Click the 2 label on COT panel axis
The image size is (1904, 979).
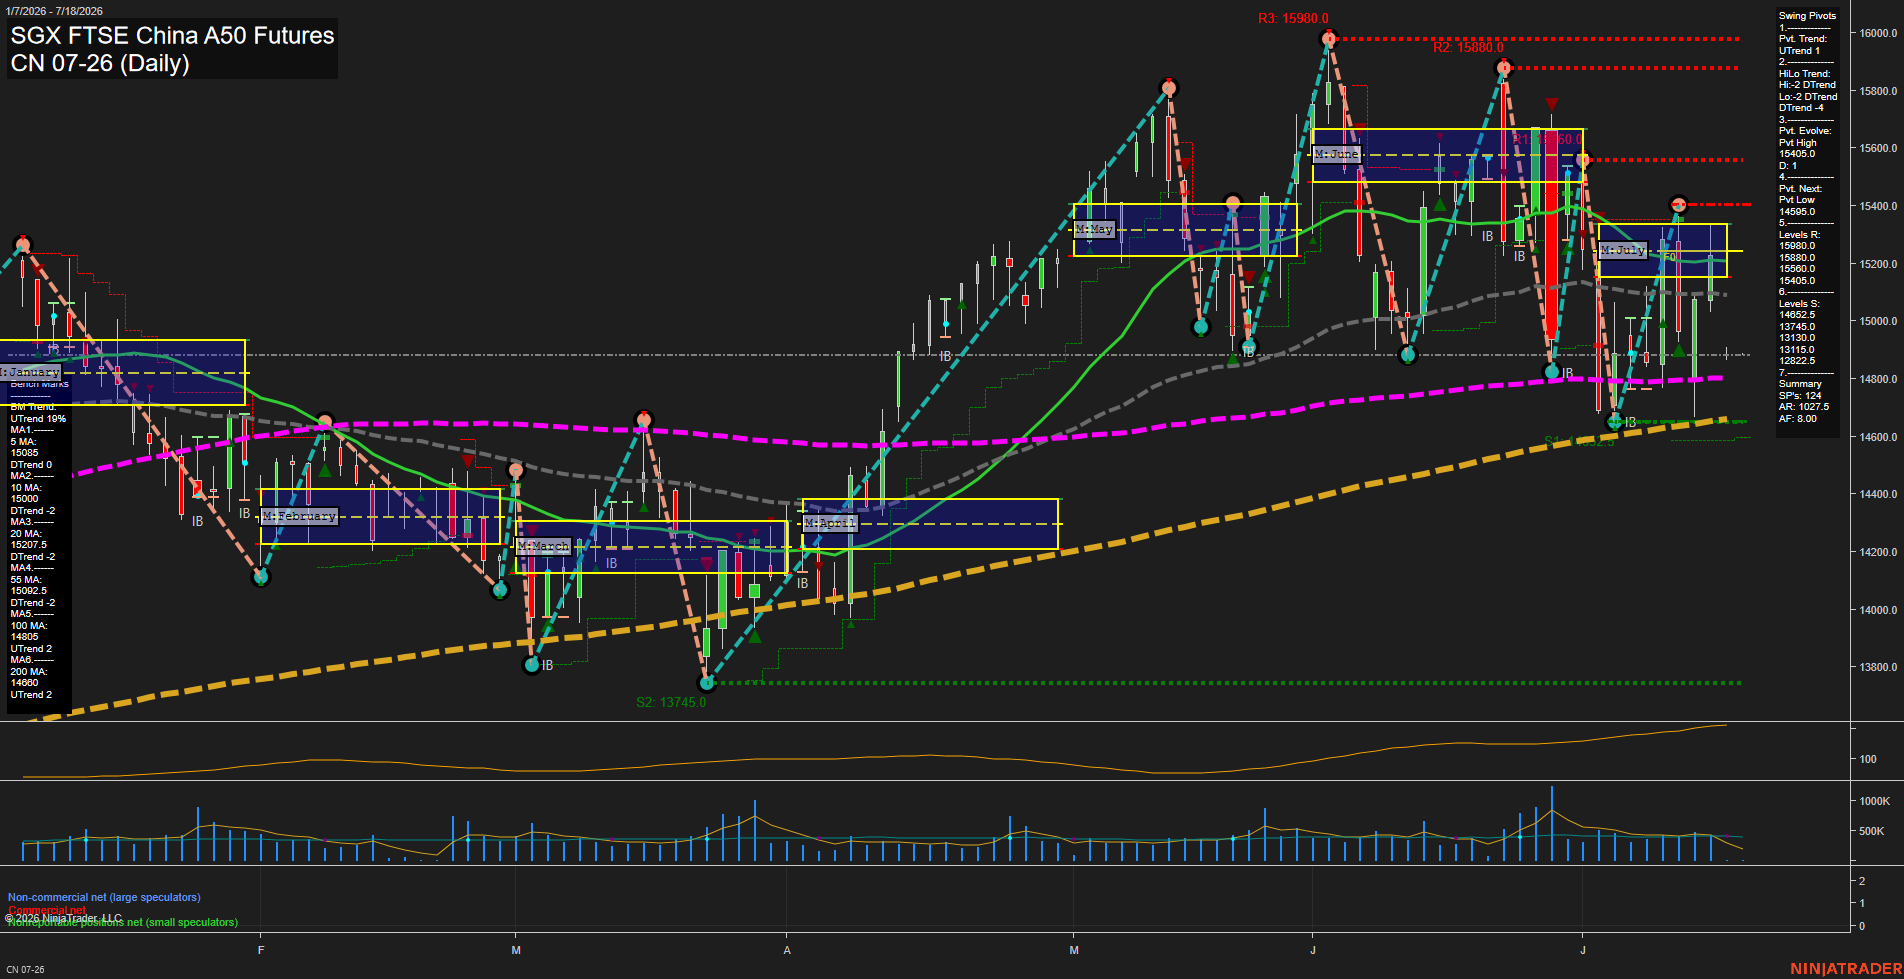pyautogui.click(x=1861, y=881)
